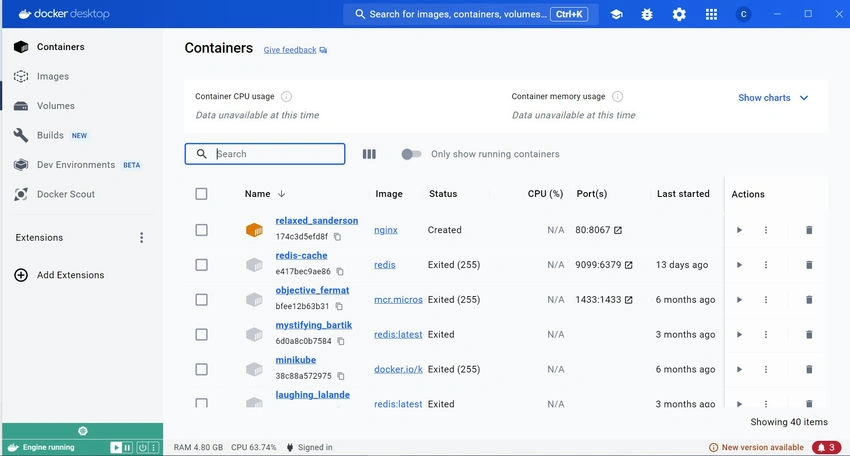Open the apps grid icon
The width and height of the screenshot is (850, 456).
(x=711, y=15)
